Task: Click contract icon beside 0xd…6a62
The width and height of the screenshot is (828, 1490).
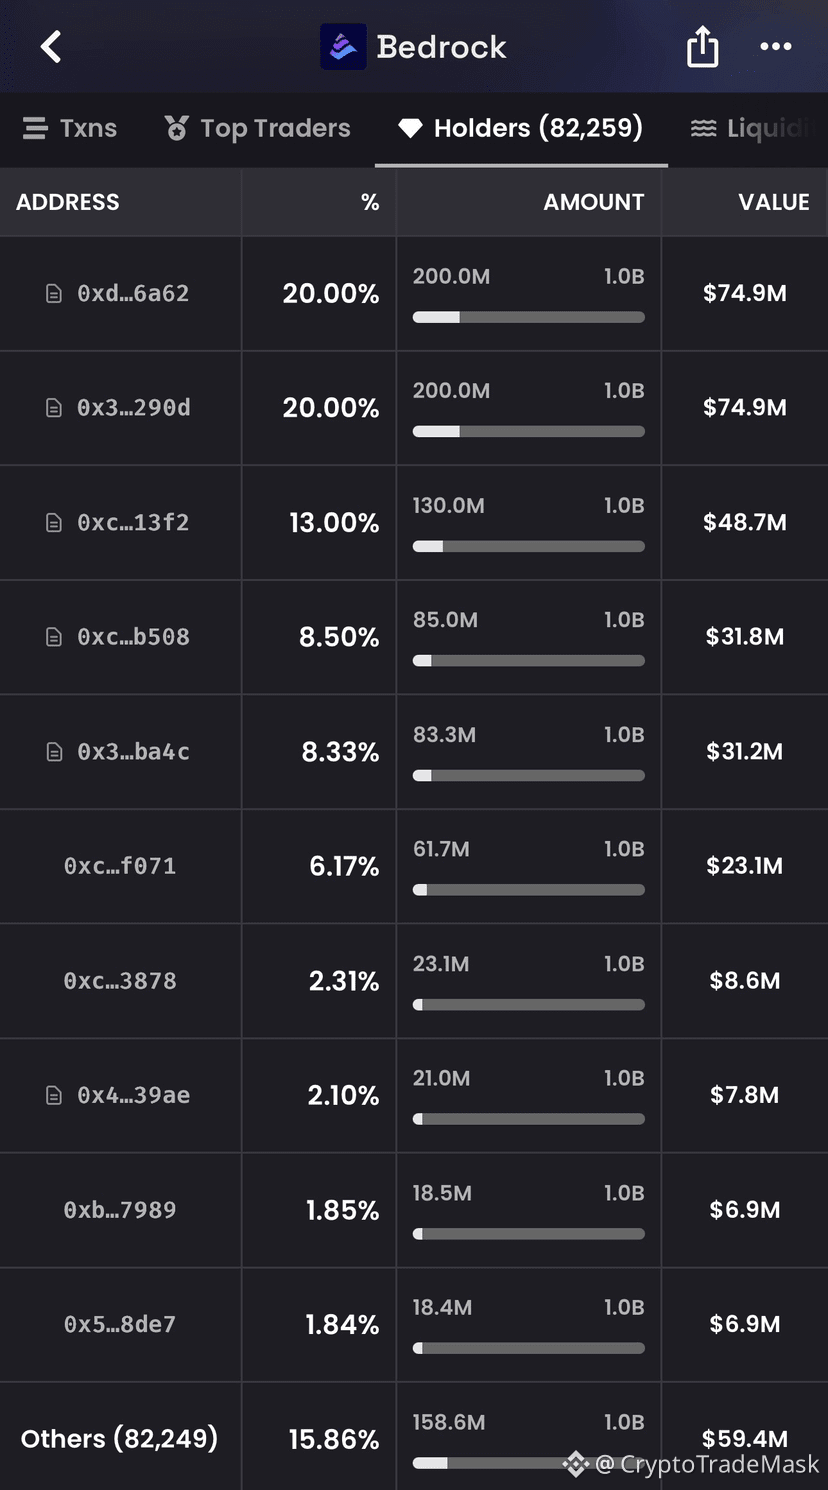Action: click(54, 294)
